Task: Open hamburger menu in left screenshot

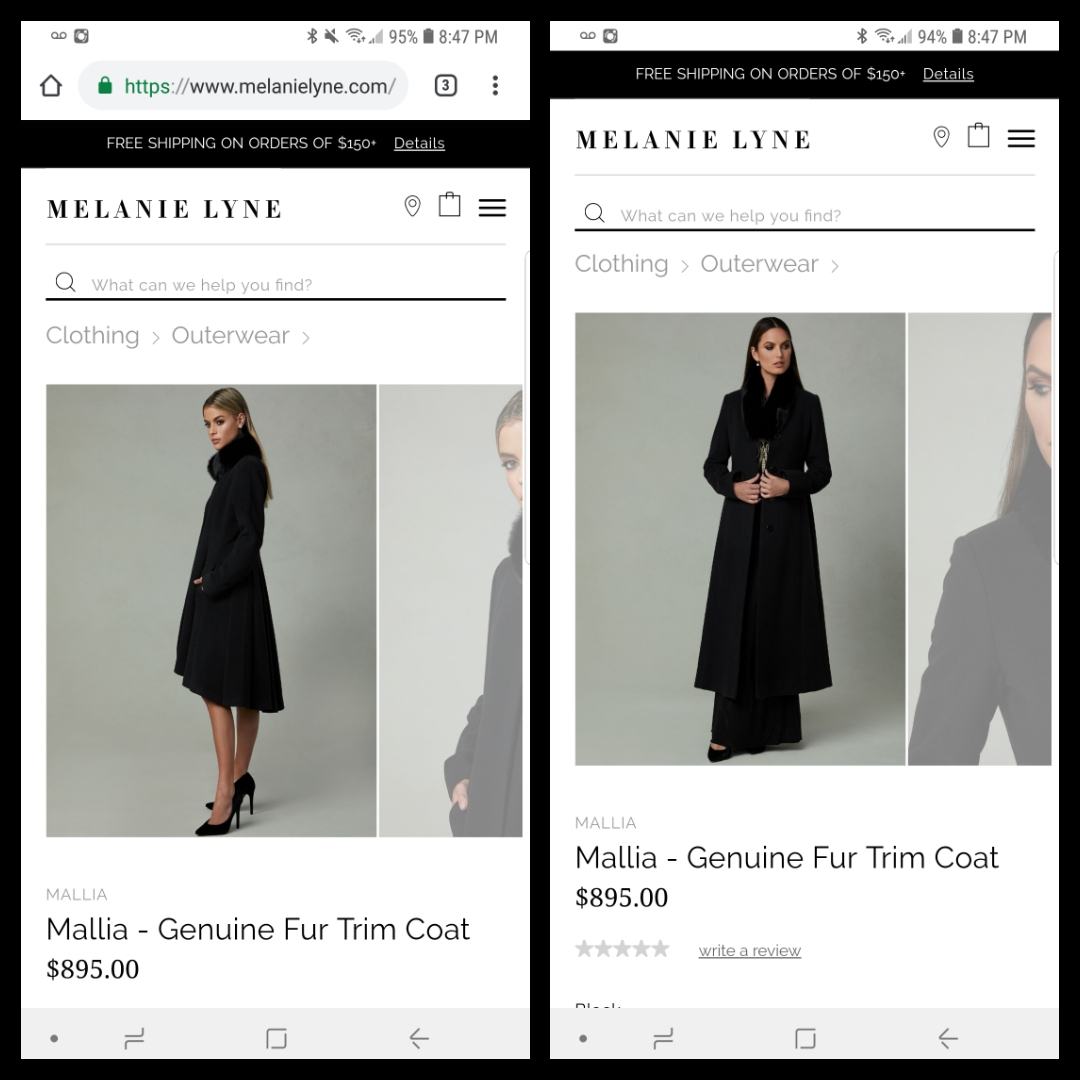Action: pyautogui.click(x=492, y=207)
